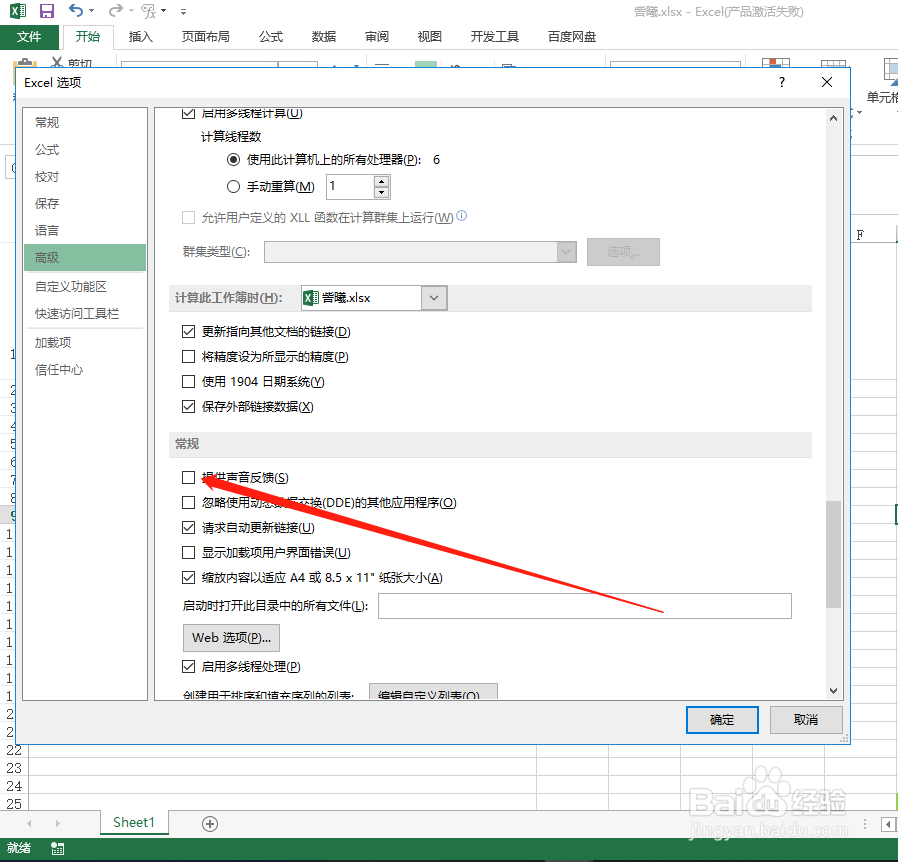
Task: Open the 计算此工作簿时 workbook dropdown
Action: (433, 297)
